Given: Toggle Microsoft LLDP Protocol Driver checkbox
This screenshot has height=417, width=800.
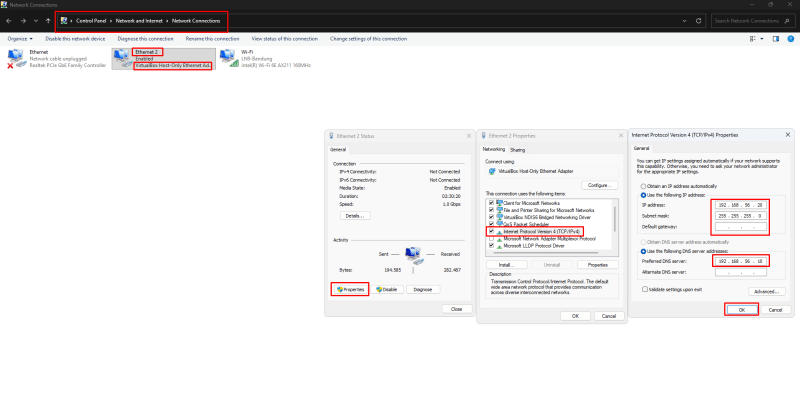Looking at the screenshot, I should [491, 246].
